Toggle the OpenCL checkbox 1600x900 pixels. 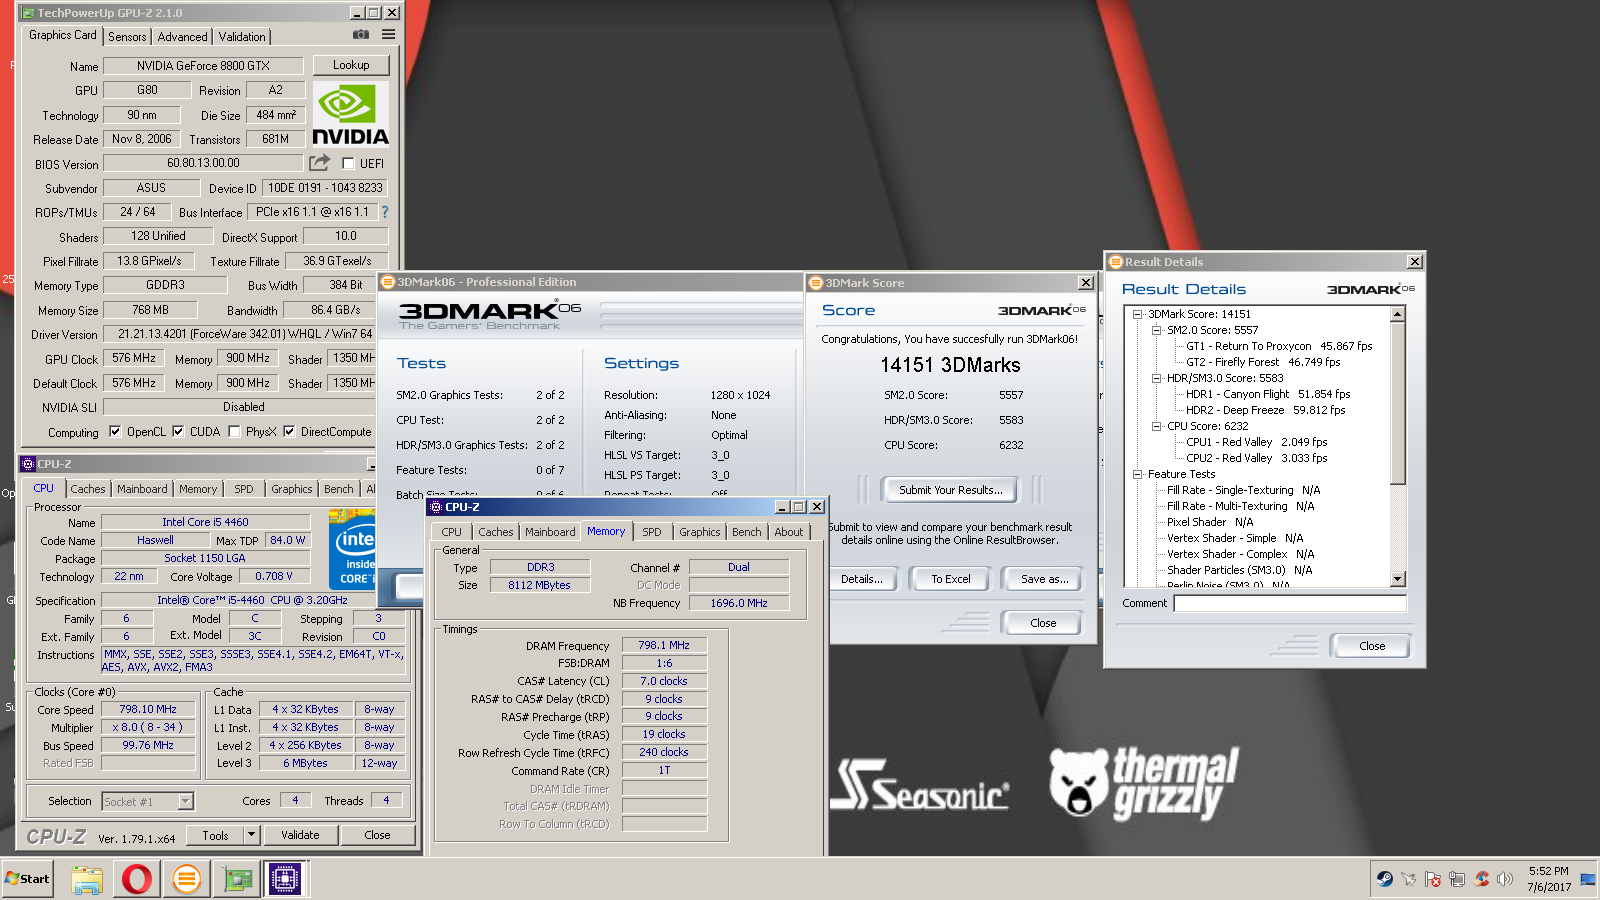(115, 432)
